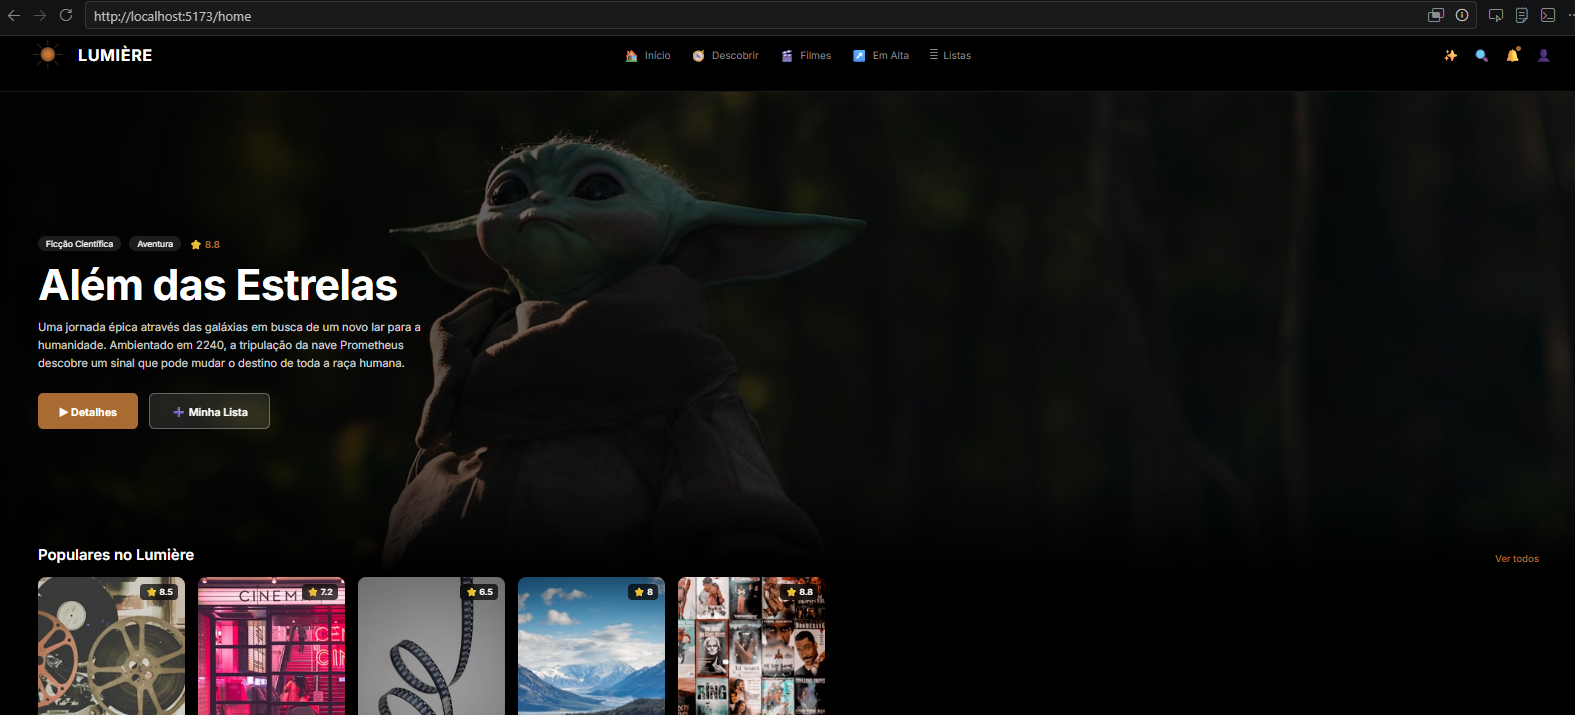Click the Aventura genre tag
The width and height of the screenshot is (1575, 715).
pyautogui.click(x=155, y=244)
